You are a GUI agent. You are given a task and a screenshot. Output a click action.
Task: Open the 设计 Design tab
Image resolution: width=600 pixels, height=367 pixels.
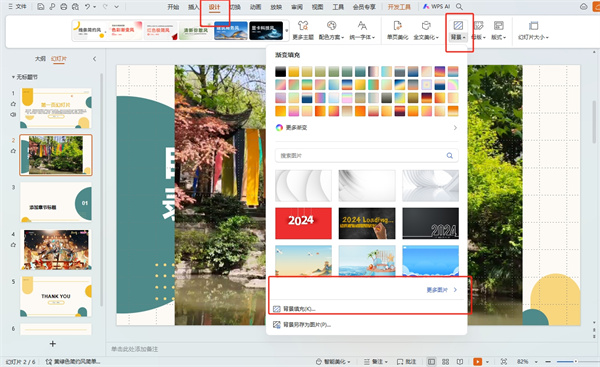tap(214, 7)
